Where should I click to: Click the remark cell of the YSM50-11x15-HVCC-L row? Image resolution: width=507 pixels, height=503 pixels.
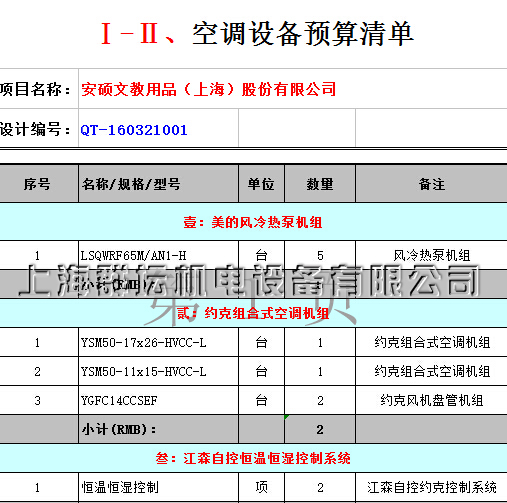click(432, 371)
